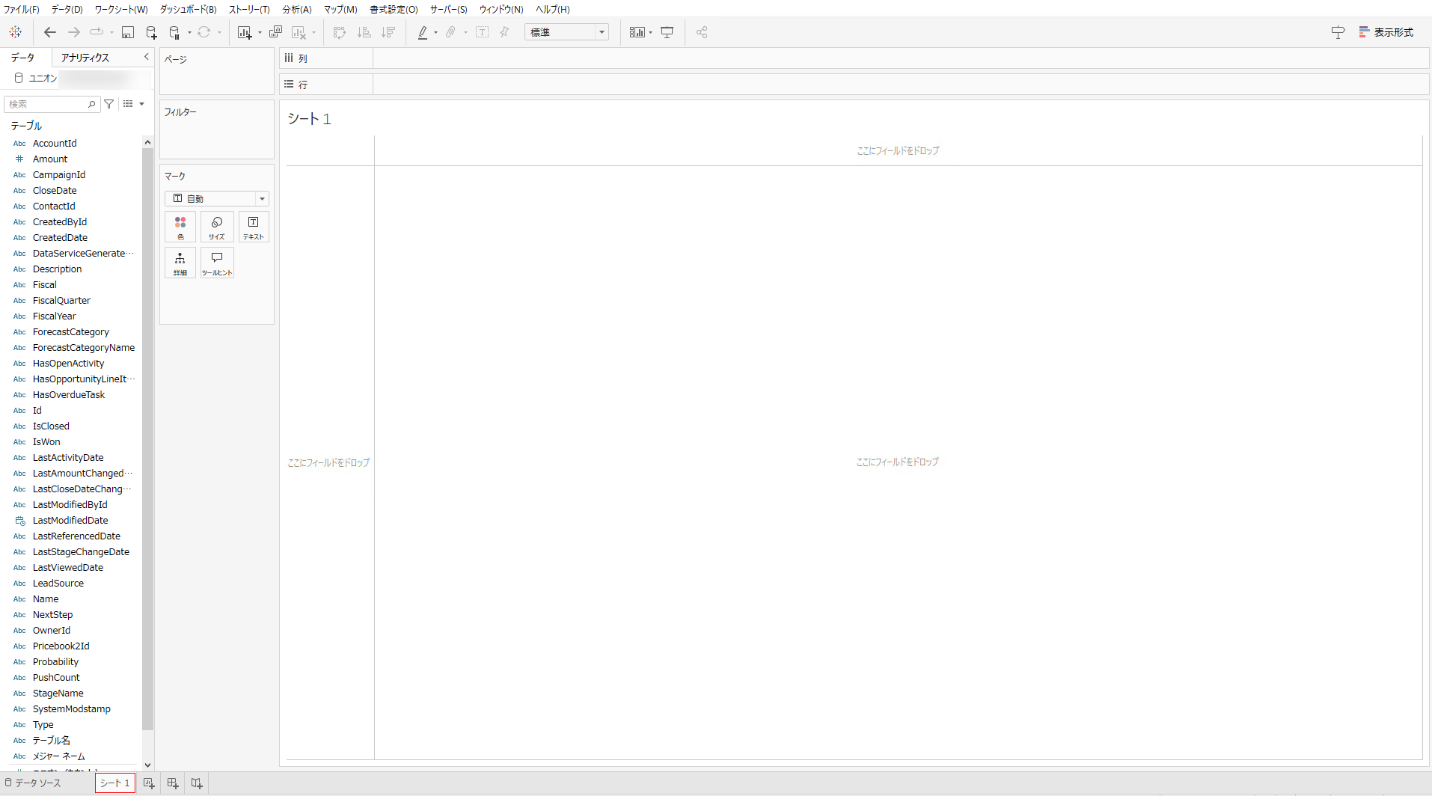Click the Tableau logo start icon
The height and width of the screenshot is (796, 1432).
(x=16, y=32)
